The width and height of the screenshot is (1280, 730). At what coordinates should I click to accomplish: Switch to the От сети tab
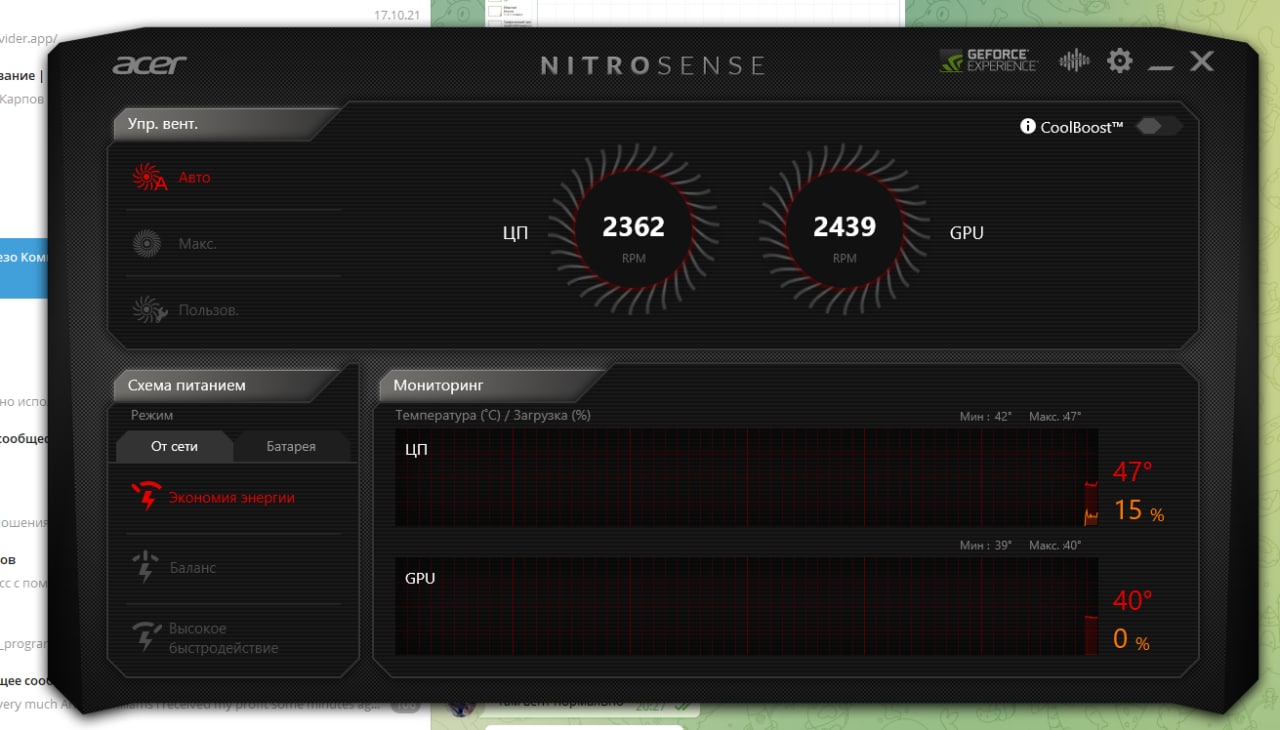coord(174,446)
